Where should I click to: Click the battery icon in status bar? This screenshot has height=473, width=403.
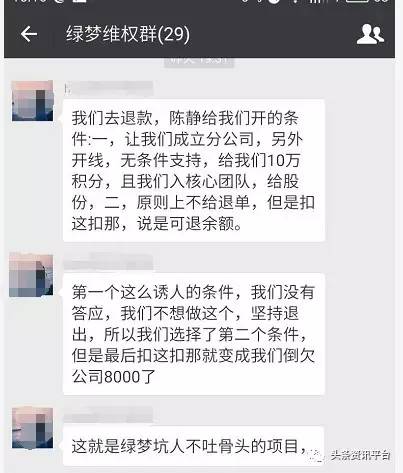point(357,1)
